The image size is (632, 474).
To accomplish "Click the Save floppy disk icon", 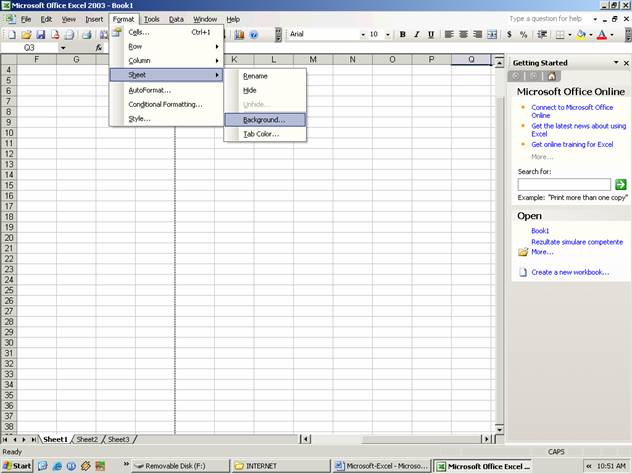I will point(41,35).
